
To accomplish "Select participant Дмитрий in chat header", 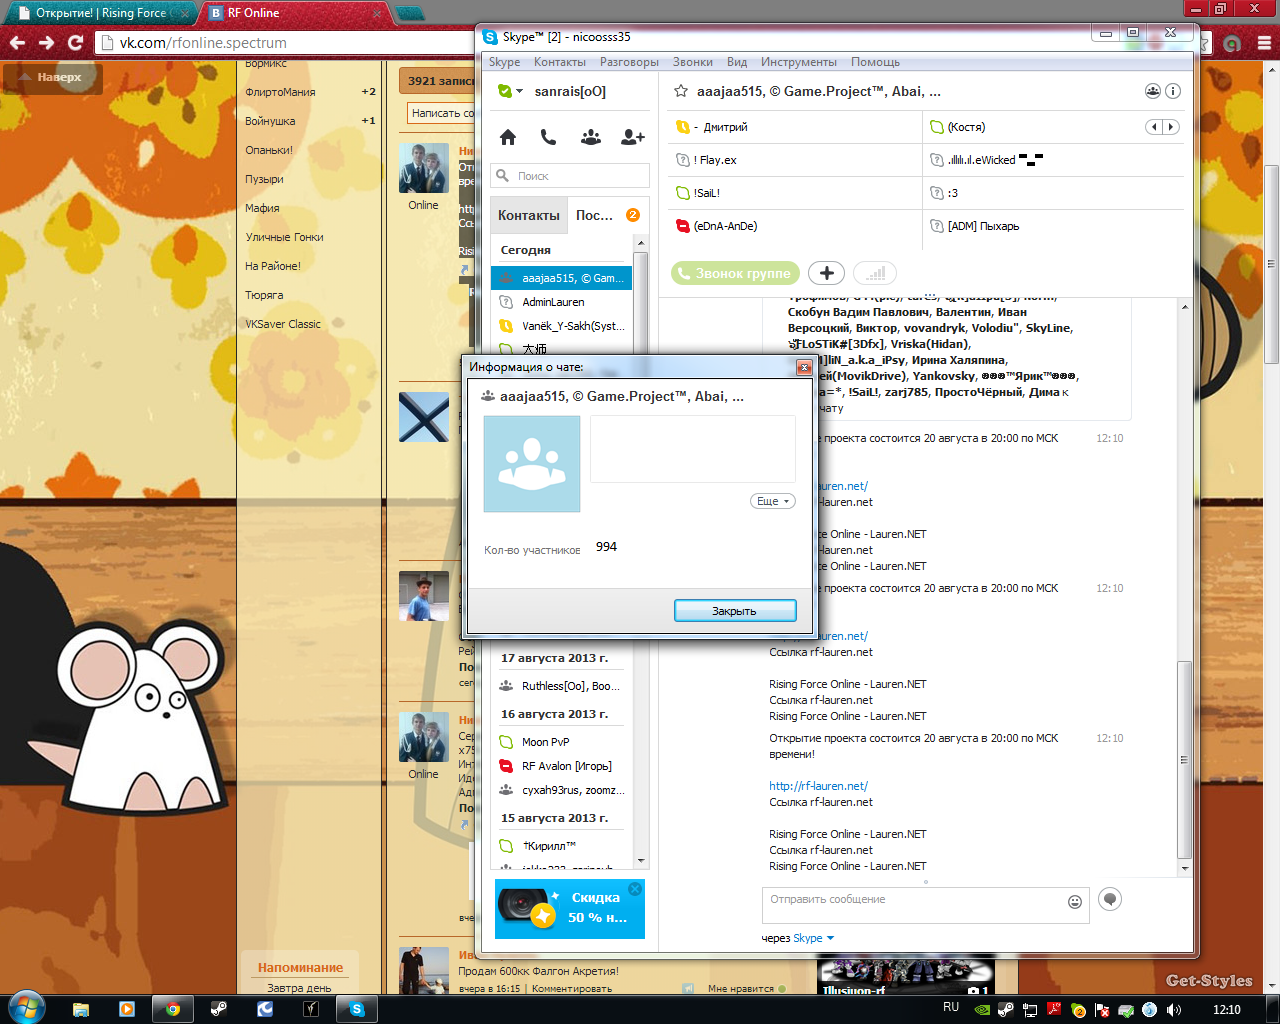I will tap(795, 127).
